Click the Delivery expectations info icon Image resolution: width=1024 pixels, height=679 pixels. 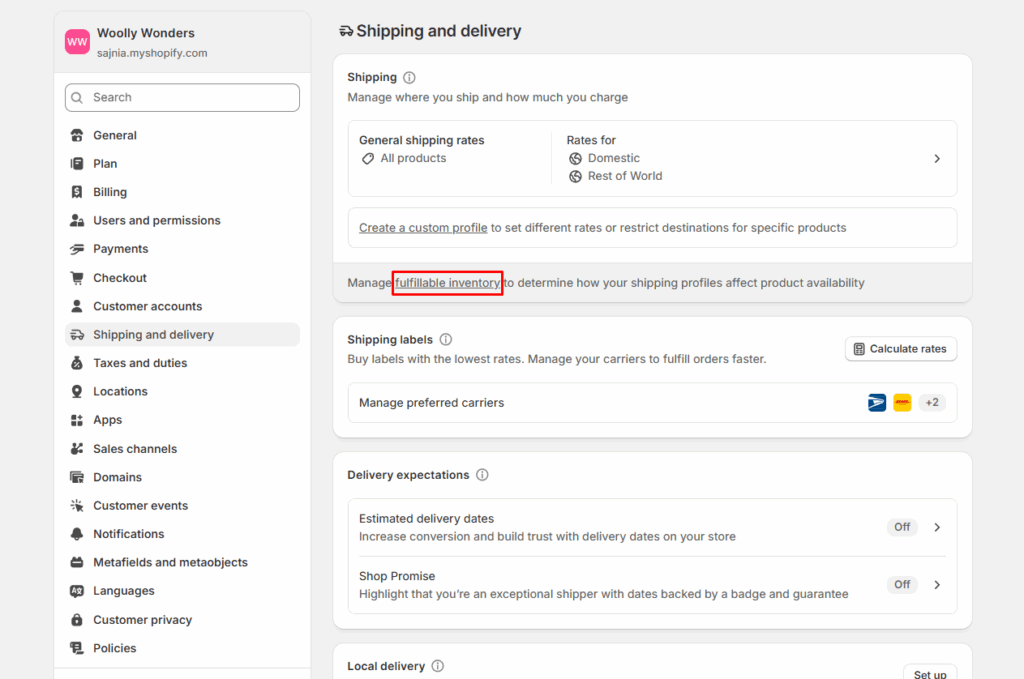[482, 475]
